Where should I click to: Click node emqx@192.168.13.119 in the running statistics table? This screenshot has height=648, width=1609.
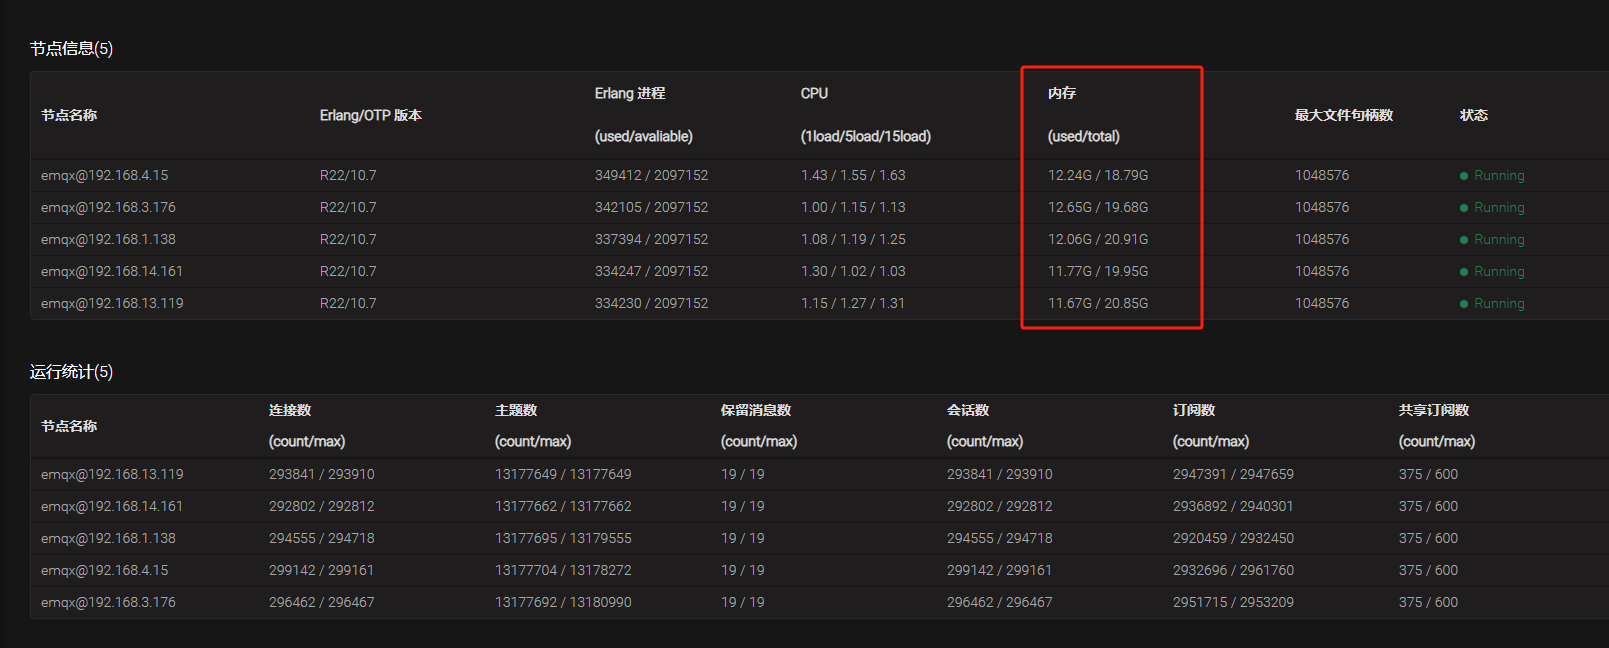(x=112, y=474)
